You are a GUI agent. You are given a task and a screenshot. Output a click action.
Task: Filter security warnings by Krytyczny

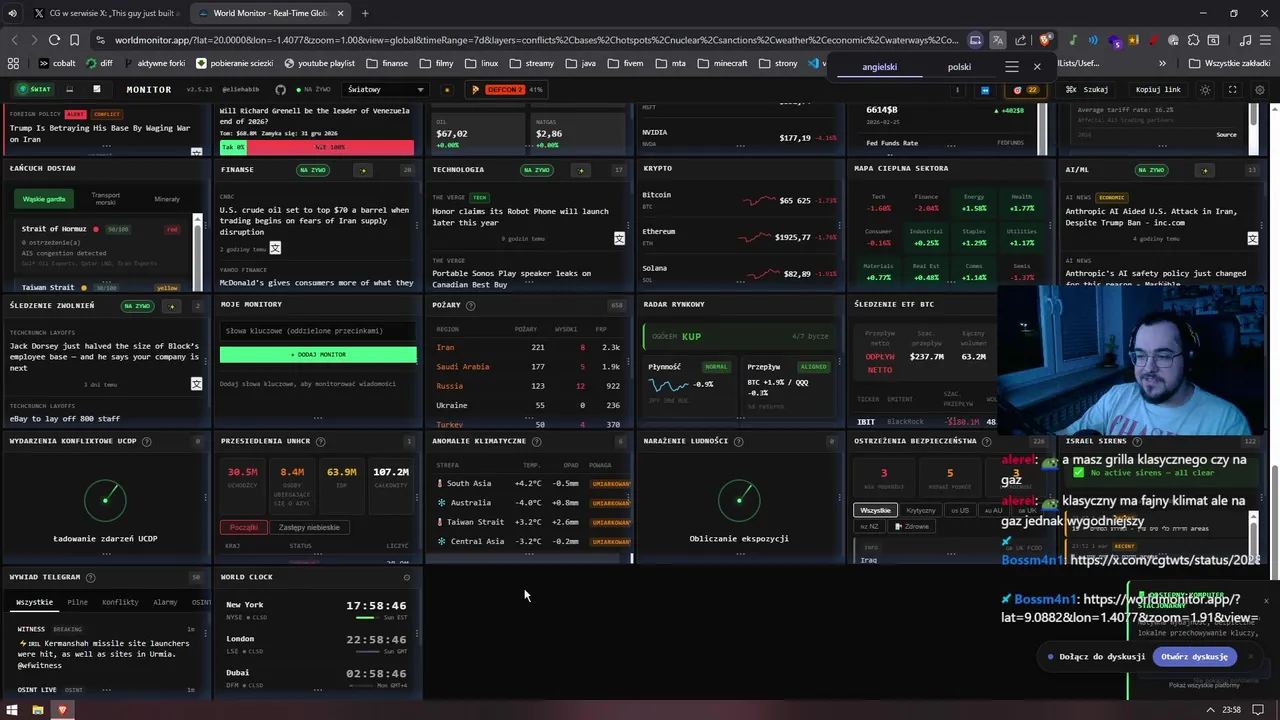[x=921, y=510]
